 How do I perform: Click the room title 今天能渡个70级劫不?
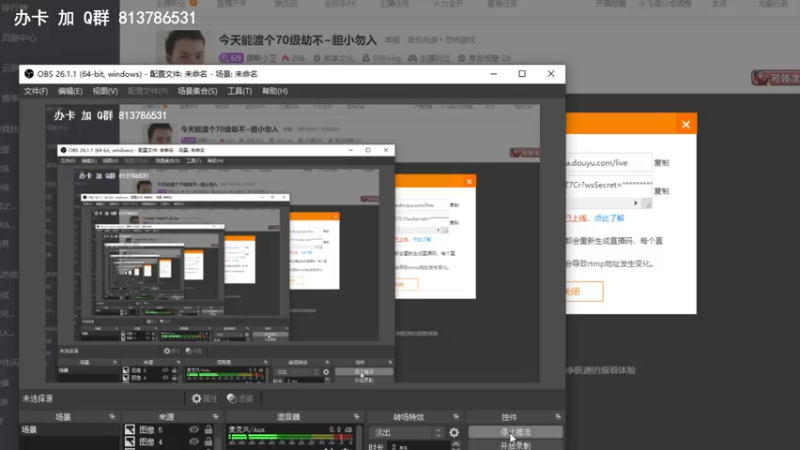(297, 40)
